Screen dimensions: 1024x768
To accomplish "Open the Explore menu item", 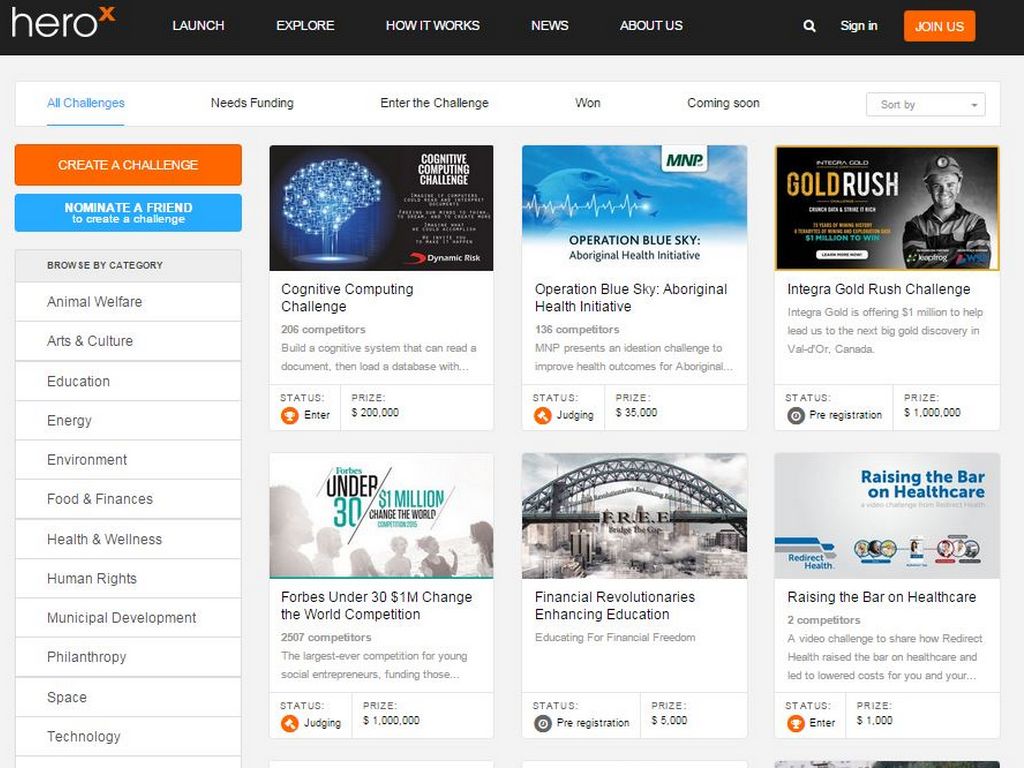I will pos(305,26).
